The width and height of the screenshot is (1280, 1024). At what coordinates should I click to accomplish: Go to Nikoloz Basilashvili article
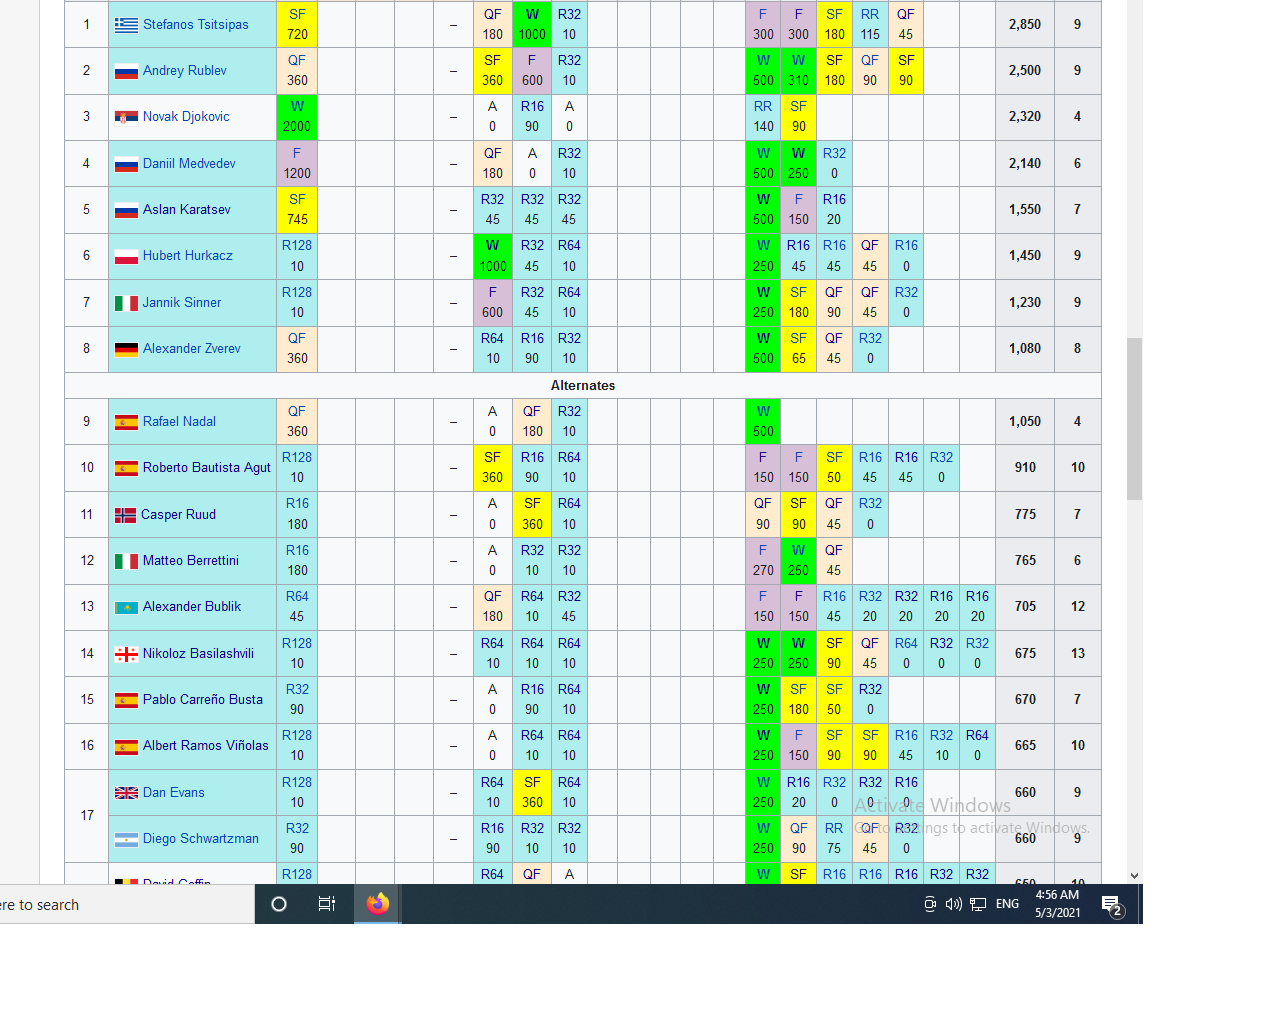(x=198, y=654)
